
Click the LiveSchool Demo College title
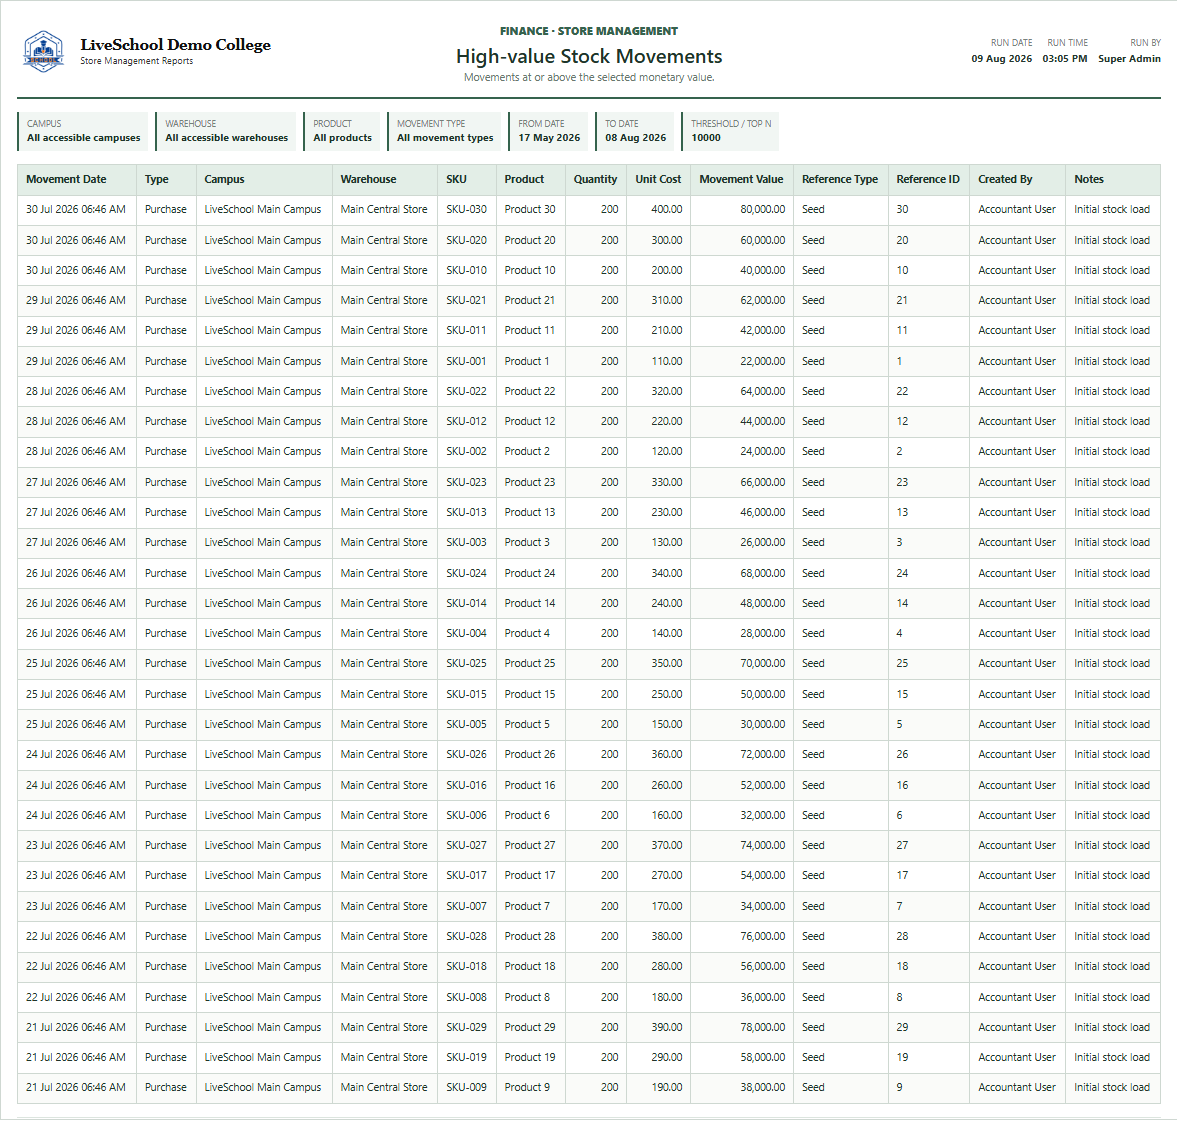[175, 45]
